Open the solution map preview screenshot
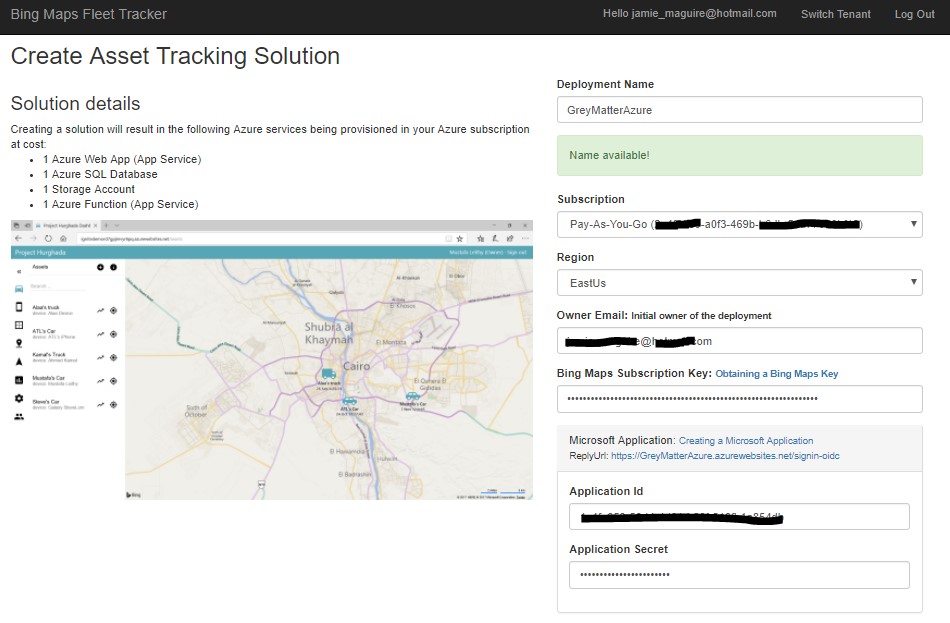 tap(272, 360)
